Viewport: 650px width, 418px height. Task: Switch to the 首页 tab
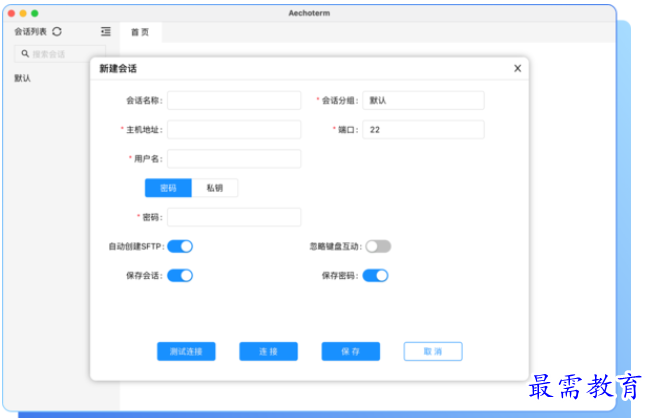click(140, 32)
